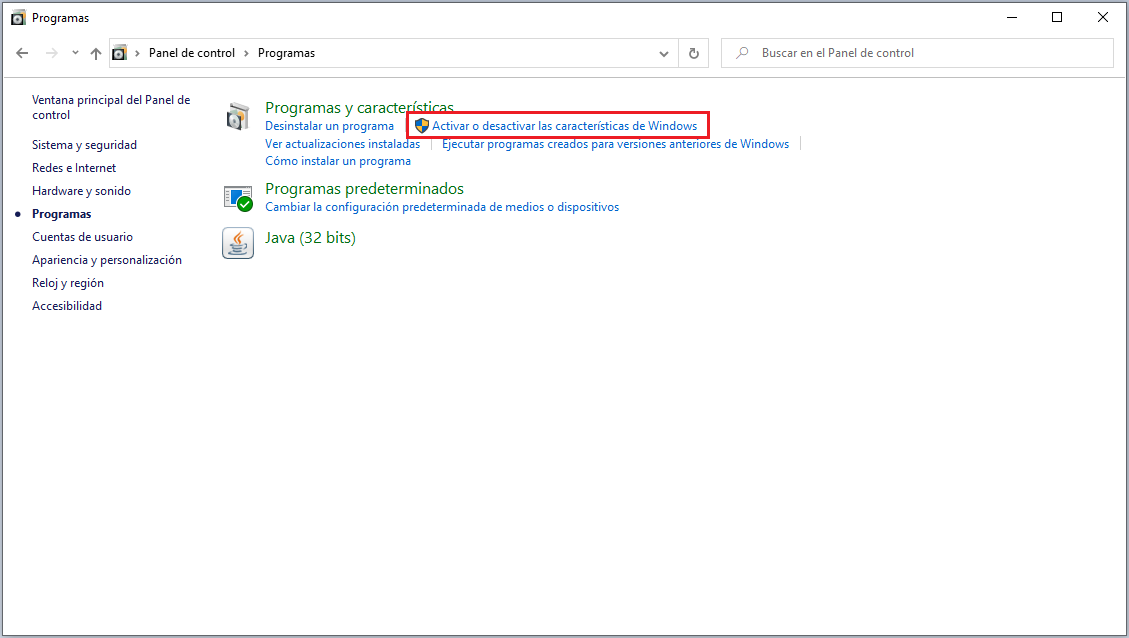Click the shield icon beside Activar o desactivar

[421, 126]
